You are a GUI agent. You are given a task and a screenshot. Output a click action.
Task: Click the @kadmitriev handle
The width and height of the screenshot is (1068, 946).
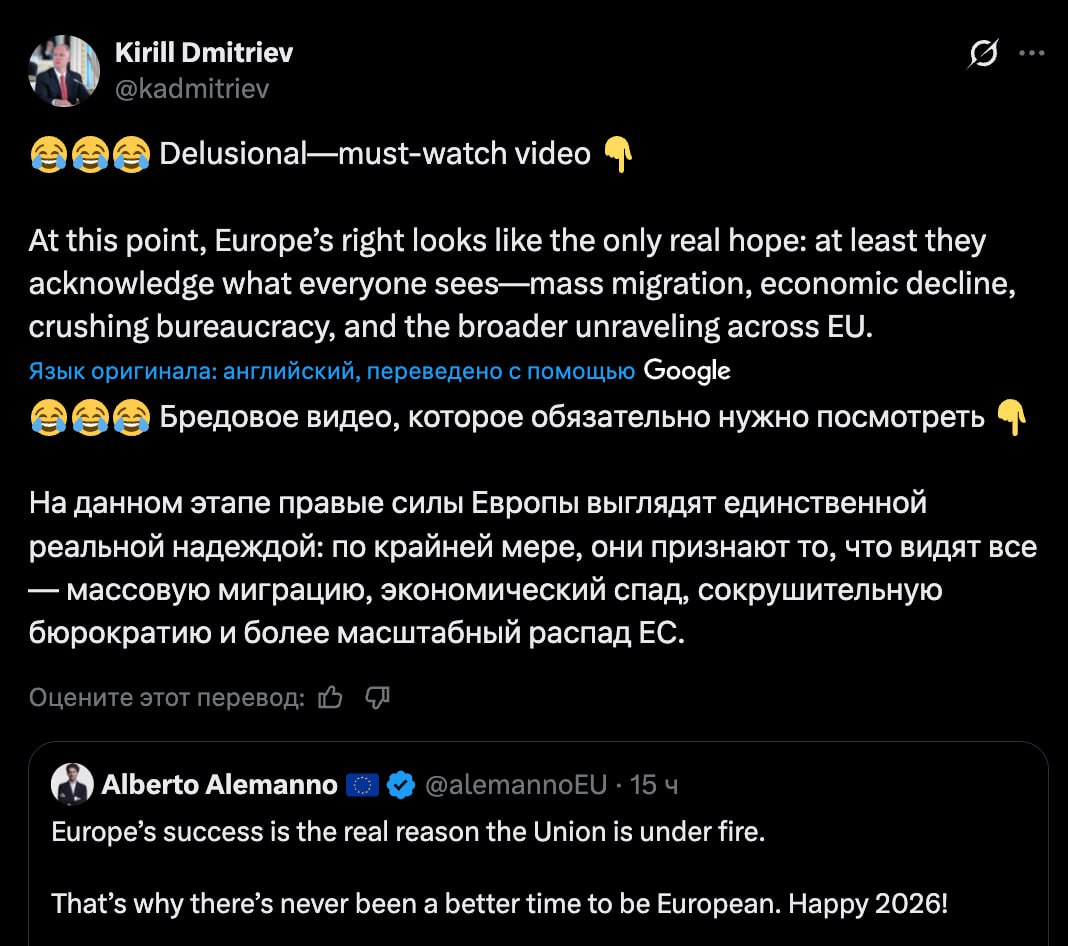(x=193, y=89)
